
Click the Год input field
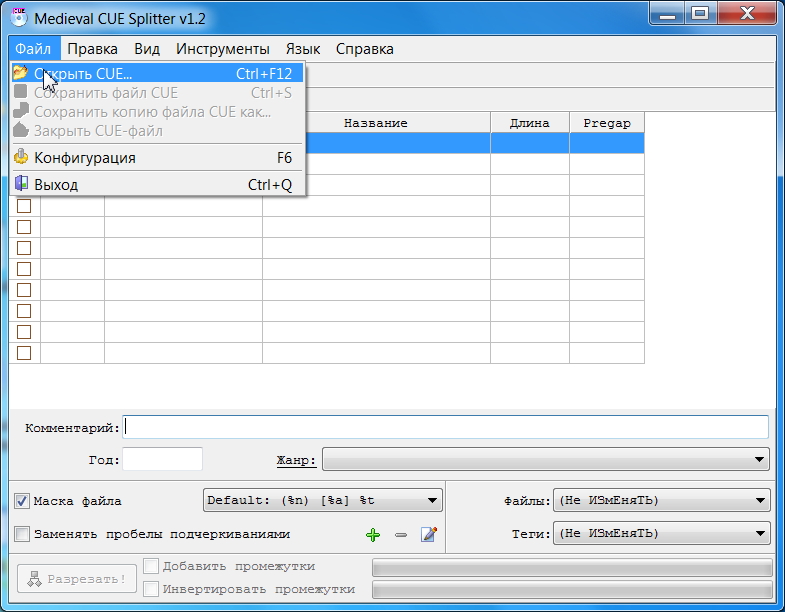click(x=162, y=459)
